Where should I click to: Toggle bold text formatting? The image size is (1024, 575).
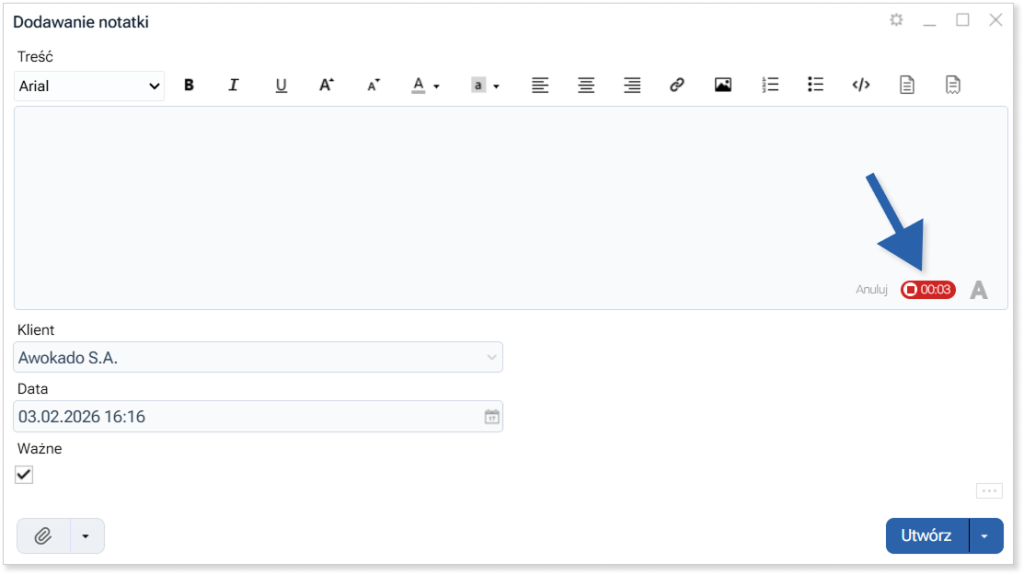[189, 86]
